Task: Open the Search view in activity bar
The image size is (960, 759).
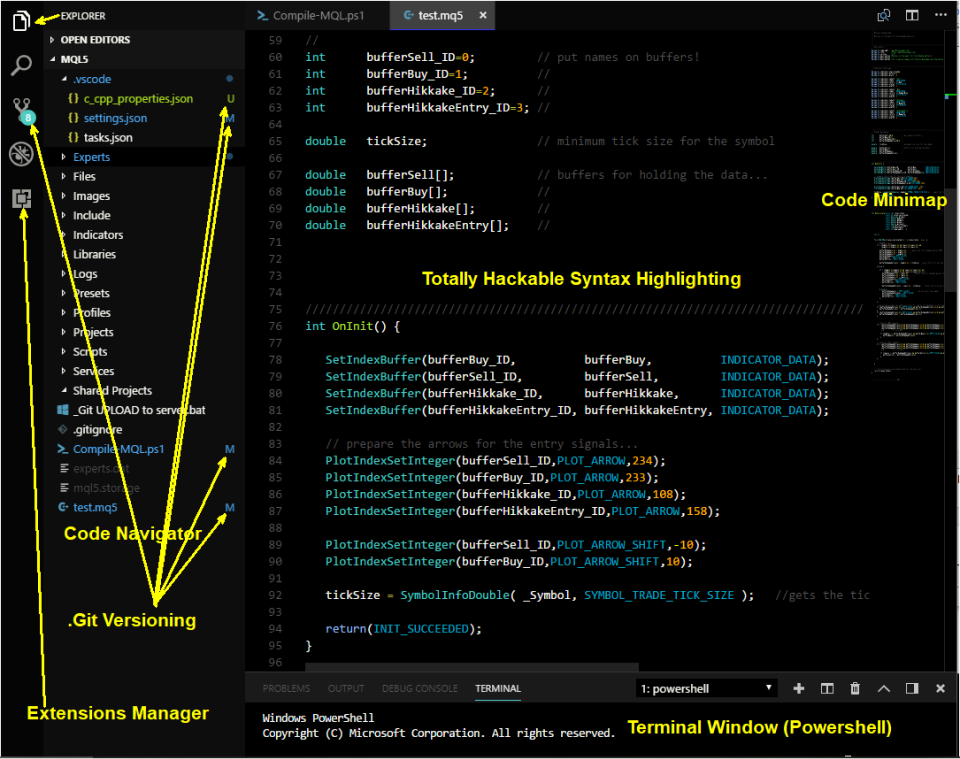Action: [x=21, y=65]
